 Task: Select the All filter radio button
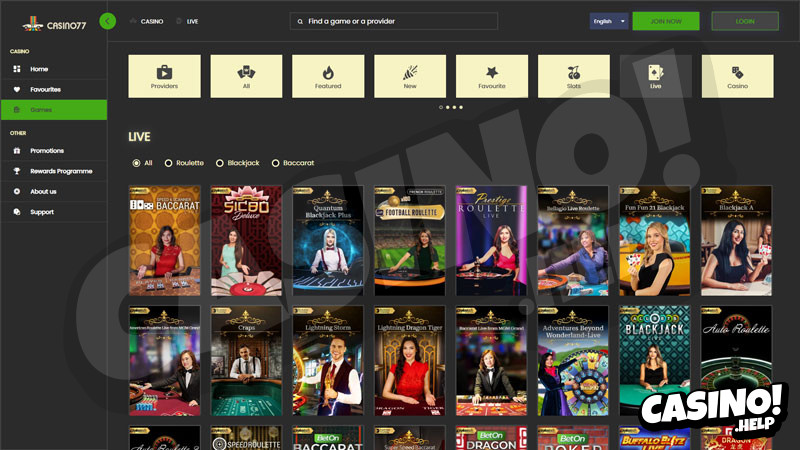point(136,163)
